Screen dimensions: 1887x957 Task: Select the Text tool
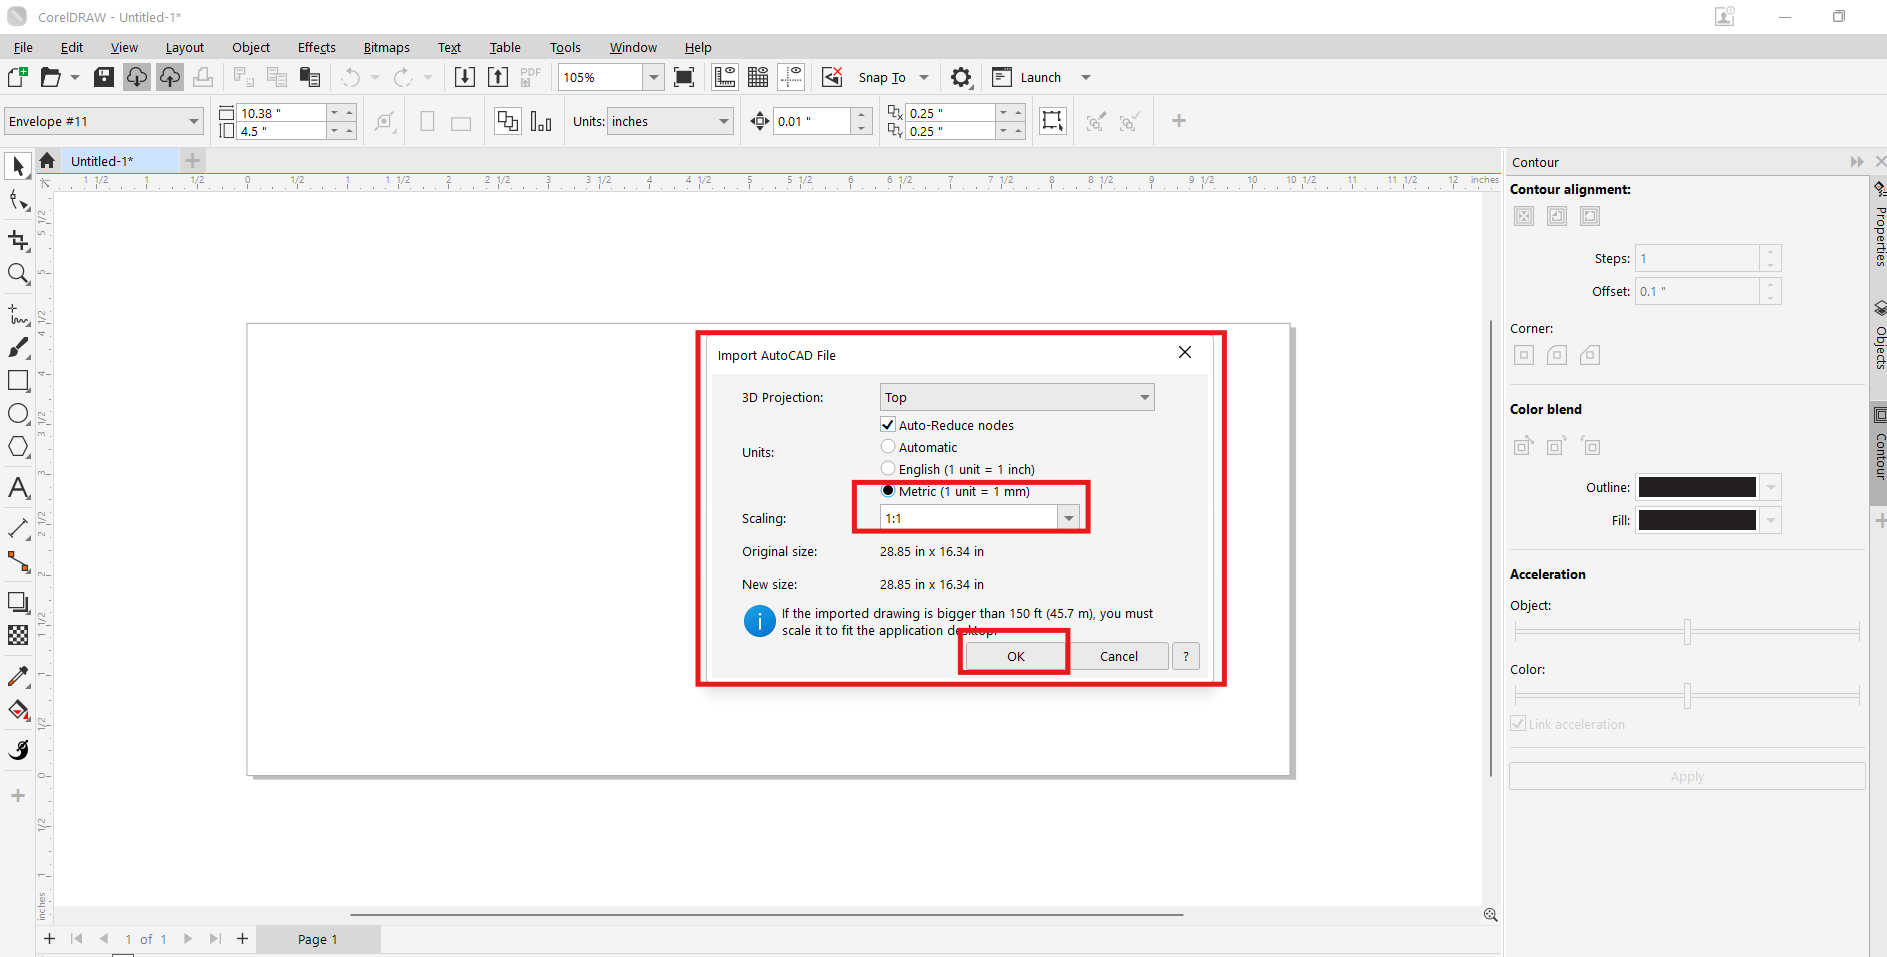coord(18,488)
